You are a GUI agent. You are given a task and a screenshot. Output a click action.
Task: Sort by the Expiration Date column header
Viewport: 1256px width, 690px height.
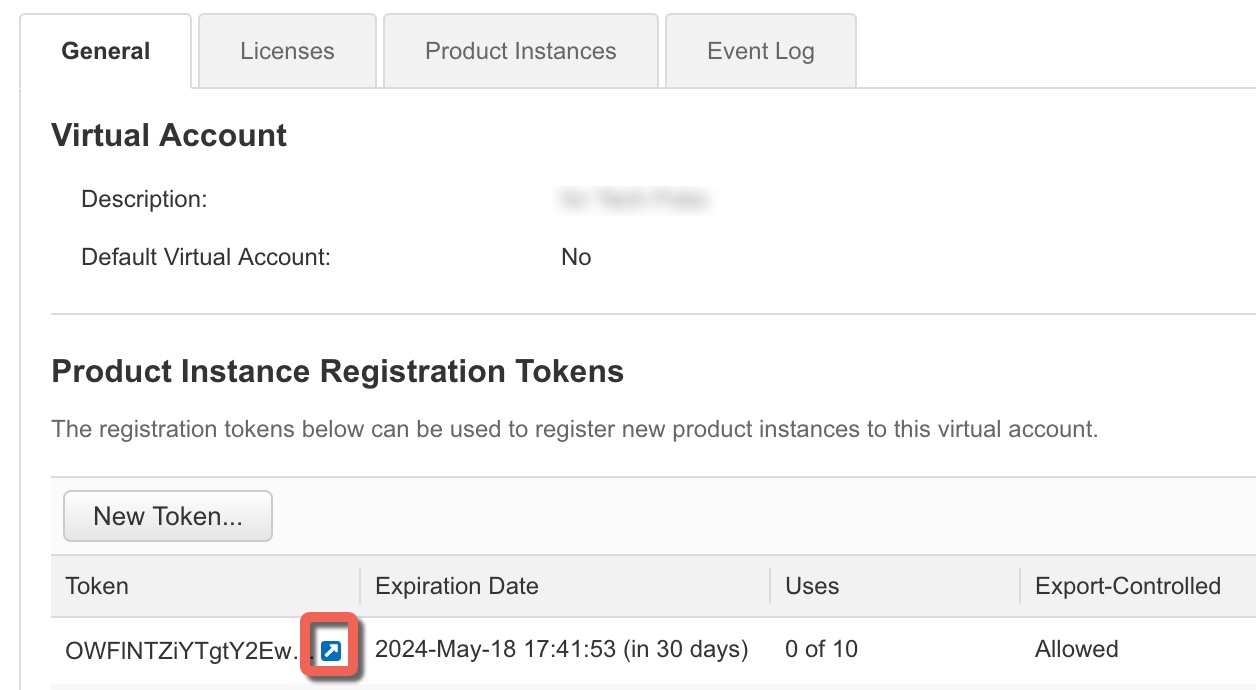[456, 586]
